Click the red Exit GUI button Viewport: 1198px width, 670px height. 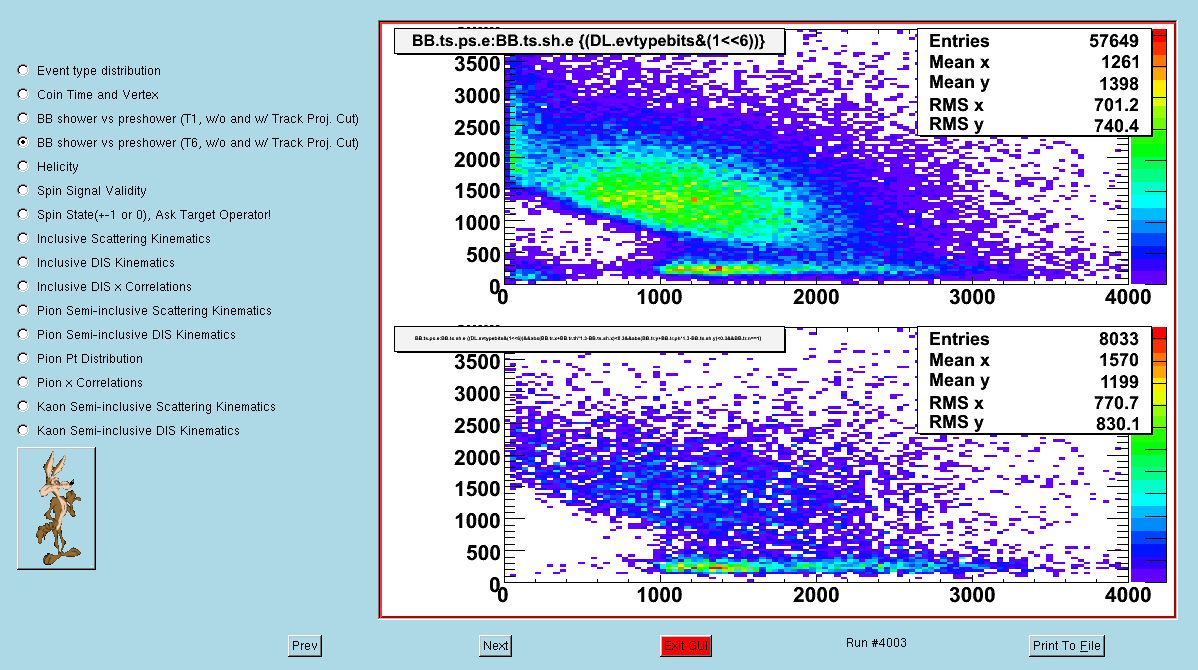[x=686, y=646]
